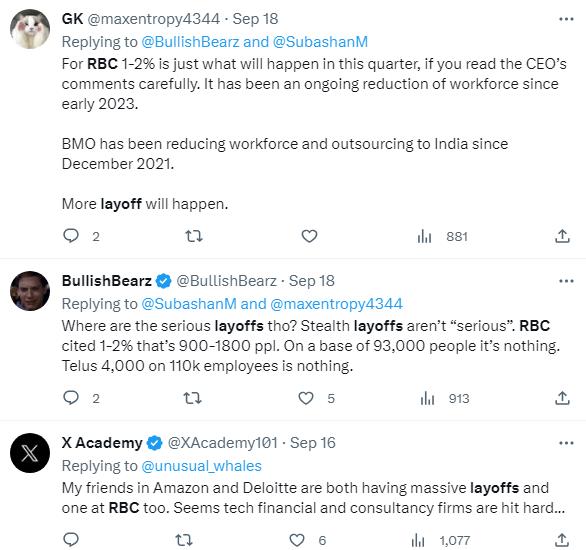Reply to GK's tweet about RBC
The height and width of the screenshot is (550, 586).
(x=71, y=236)
